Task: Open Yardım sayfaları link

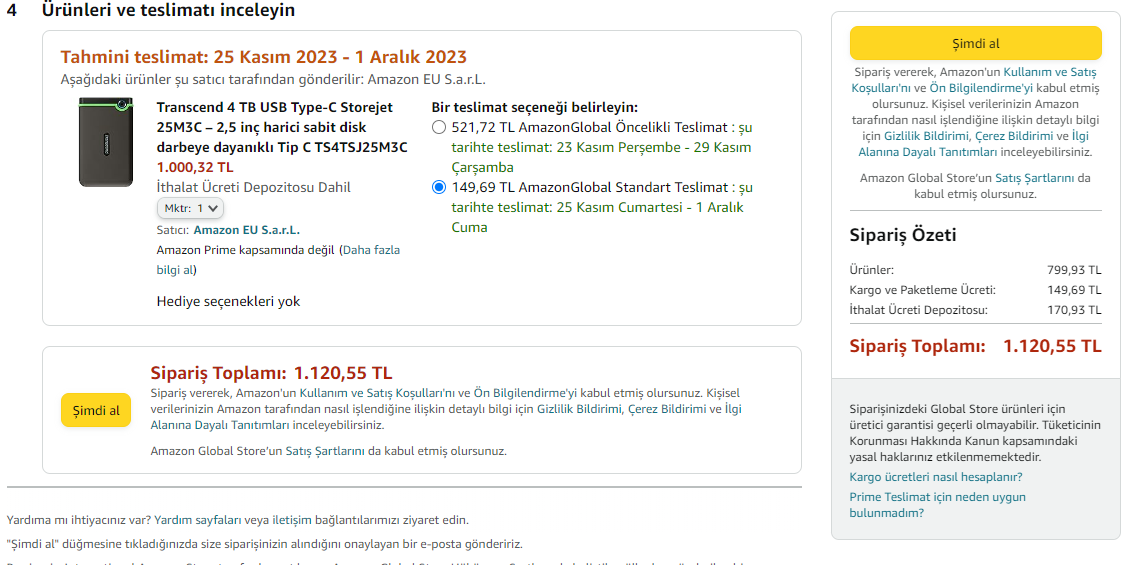Action: point(197,520)
